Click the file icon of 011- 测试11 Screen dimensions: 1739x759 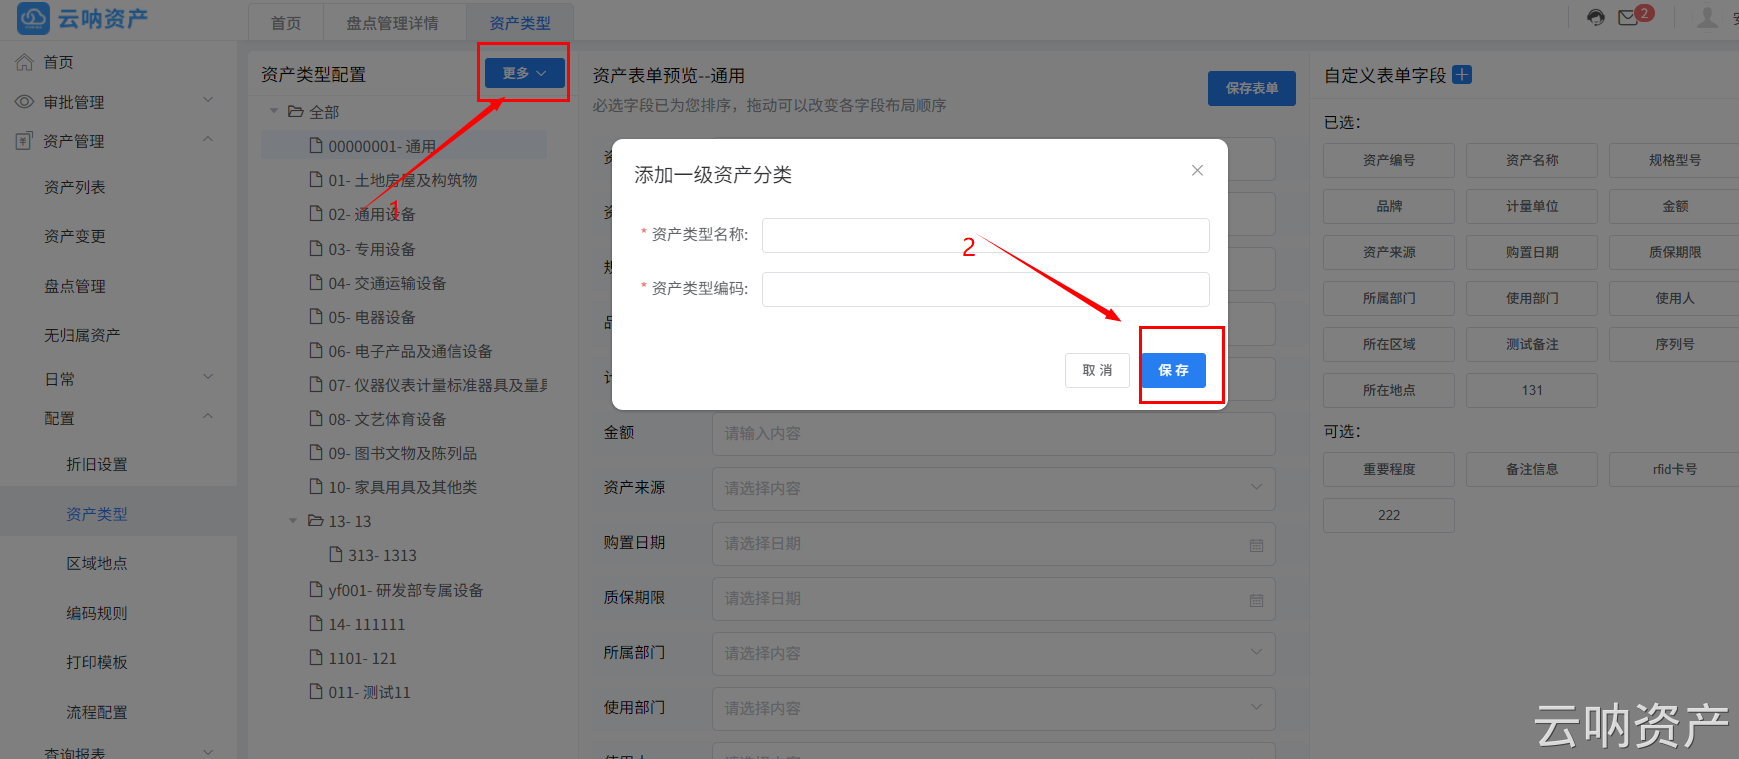(x=316, y=692)
